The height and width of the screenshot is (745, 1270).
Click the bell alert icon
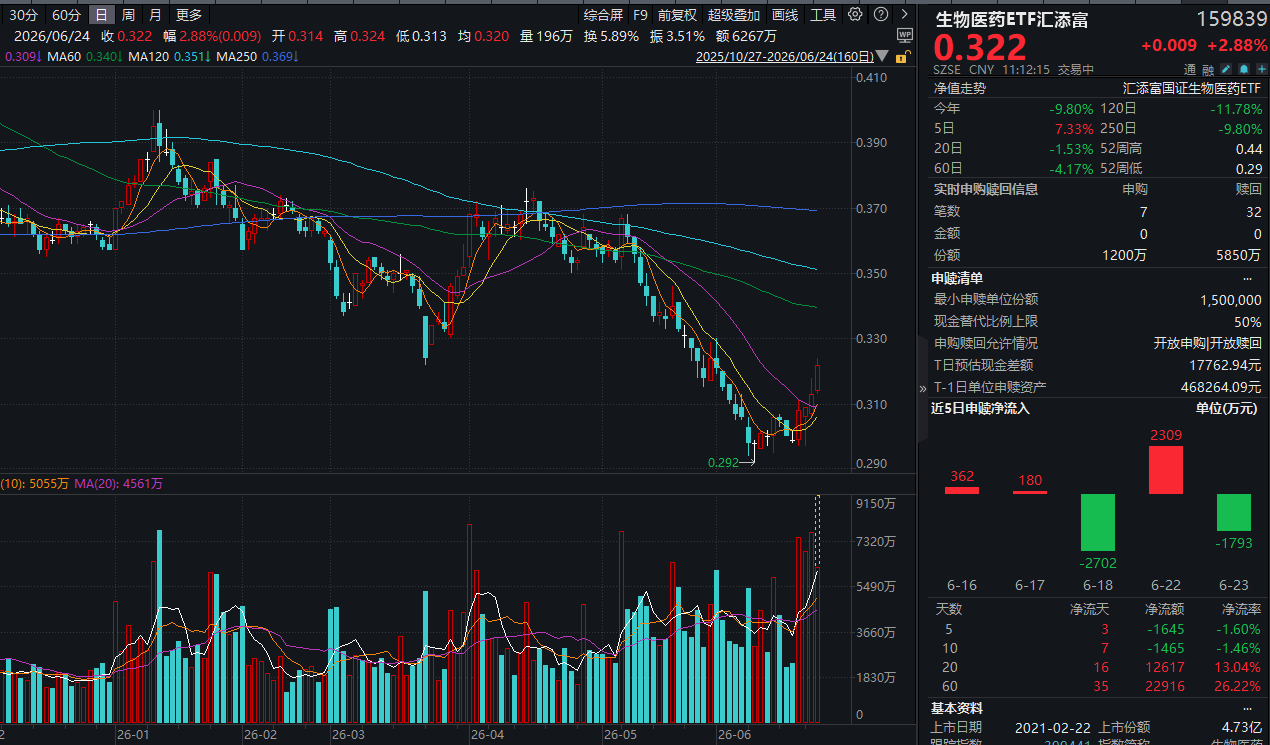[x=1243, y=69]
